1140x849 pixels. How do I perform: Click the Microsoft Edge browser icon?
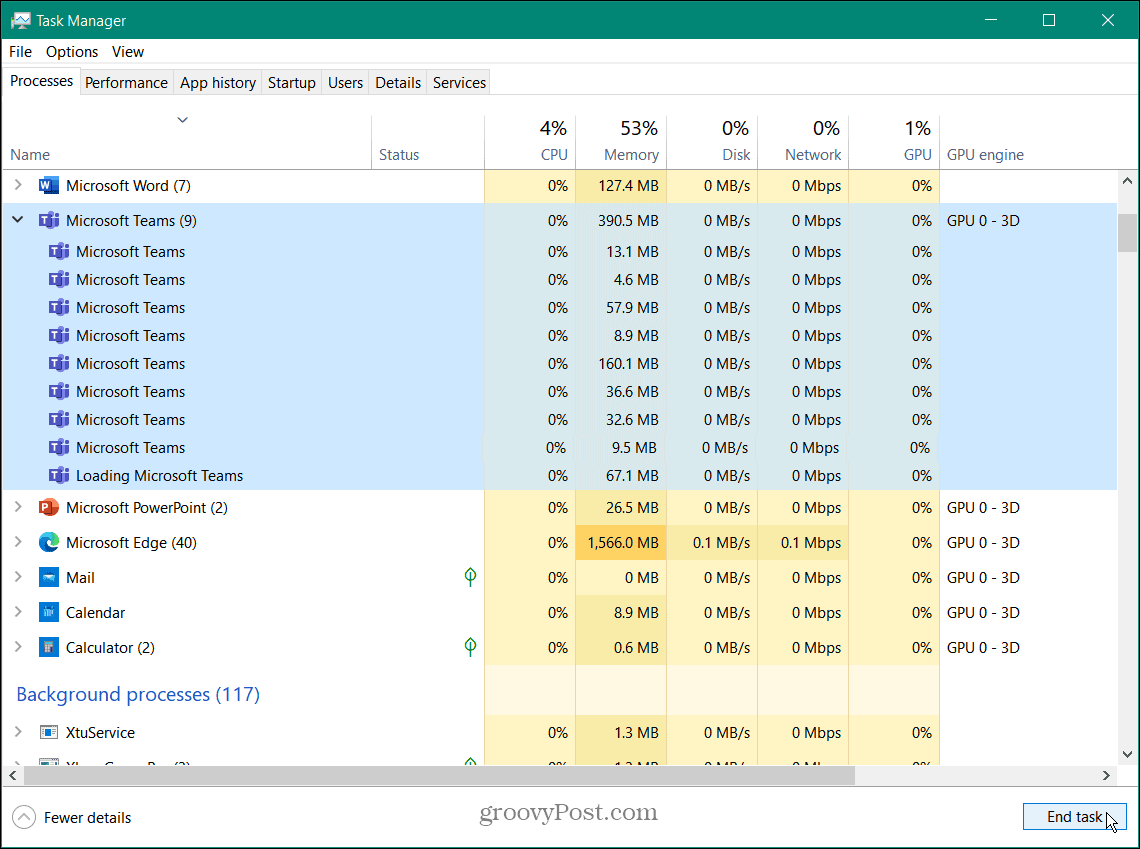[48, 542]
